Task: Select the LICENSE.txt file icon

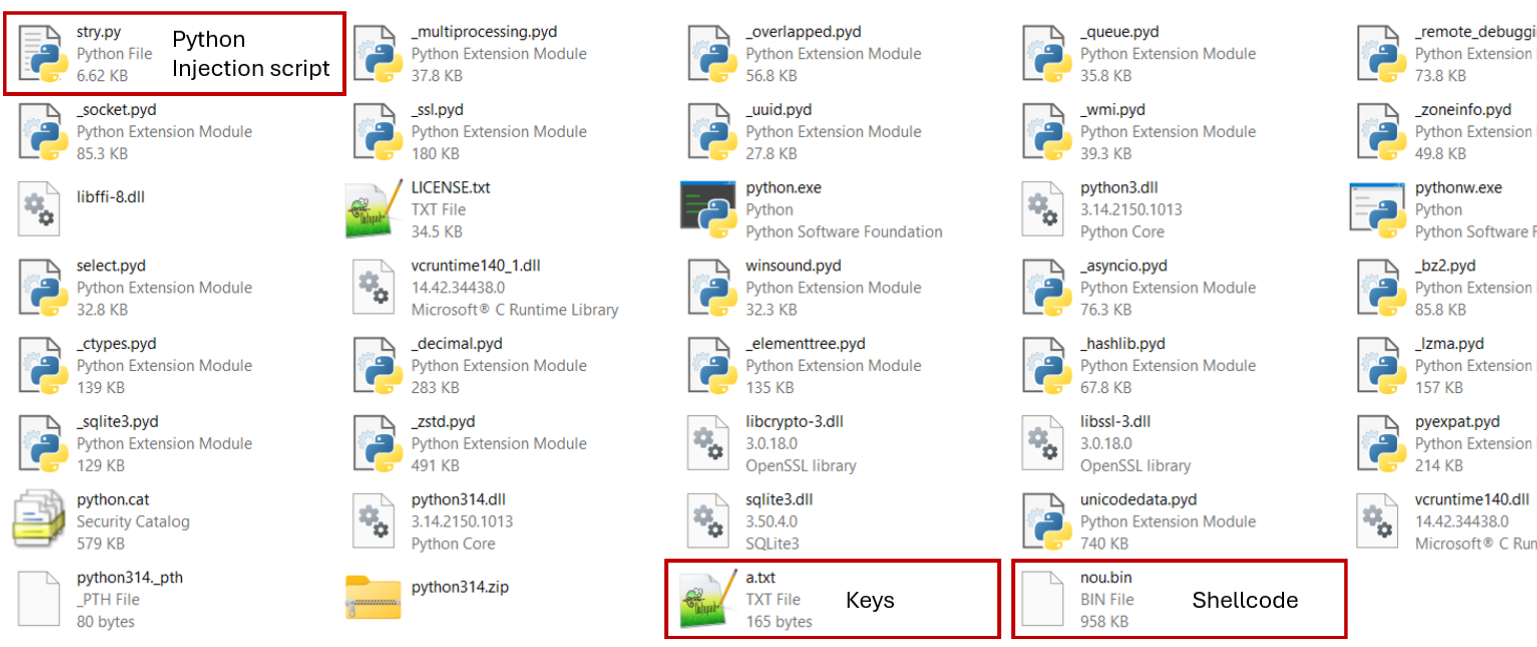Action: pos(374,210)
